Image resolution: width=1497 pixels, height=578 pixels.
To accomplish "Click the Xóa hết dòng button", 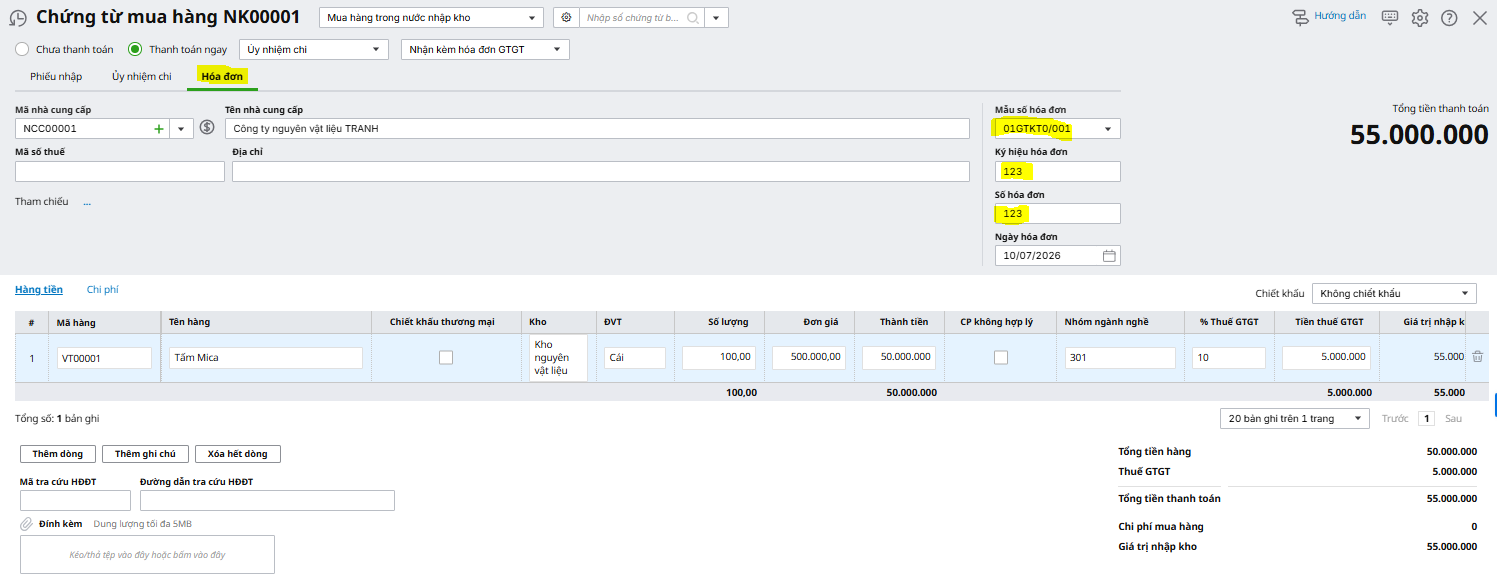I will 238,454.
